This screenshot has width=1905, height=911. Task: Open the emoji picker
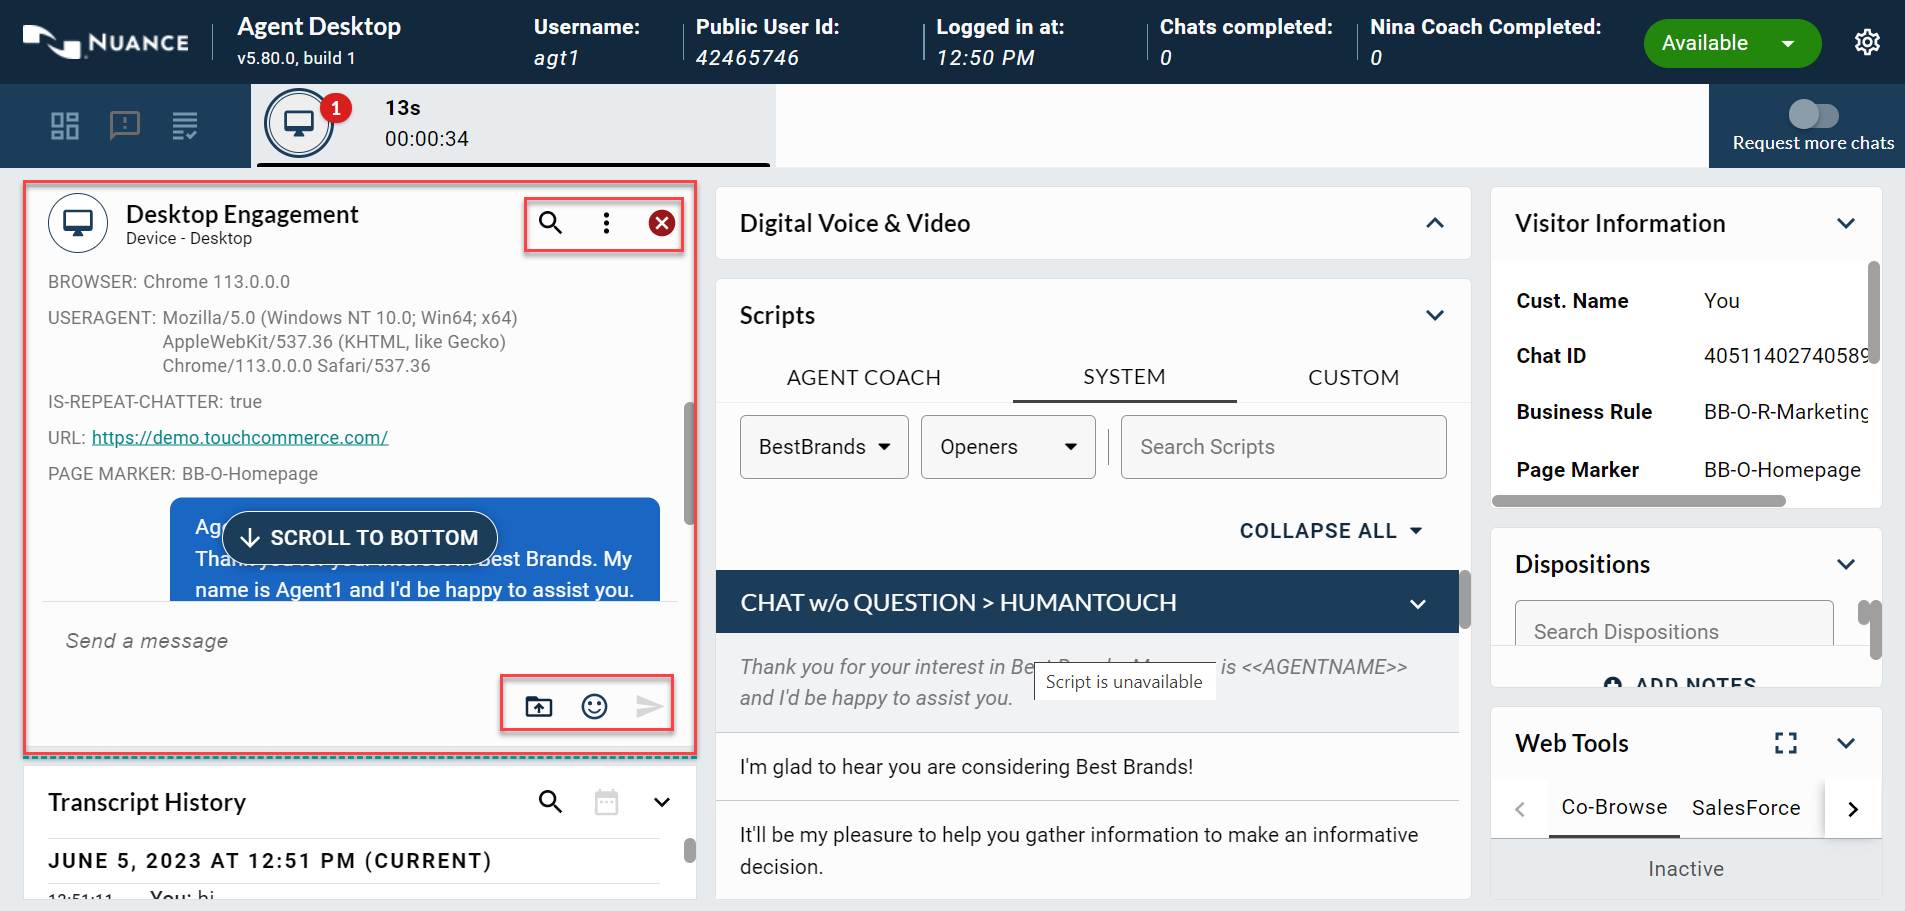[595, 707]
